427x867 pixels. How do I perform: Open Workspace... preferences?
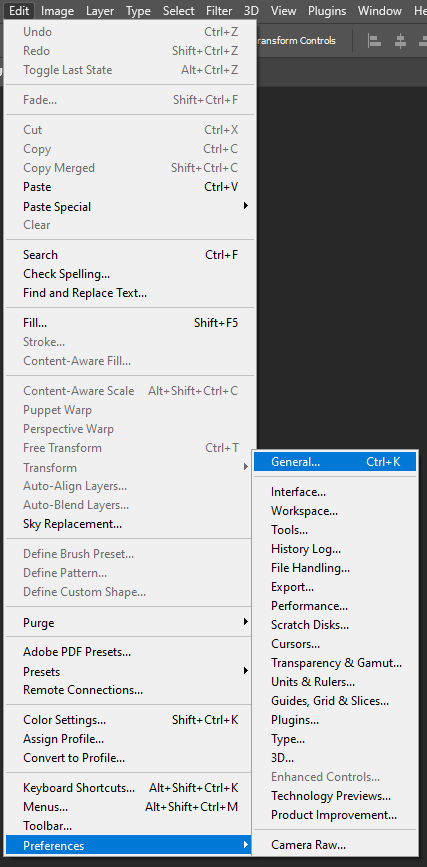tap(335, 511)
